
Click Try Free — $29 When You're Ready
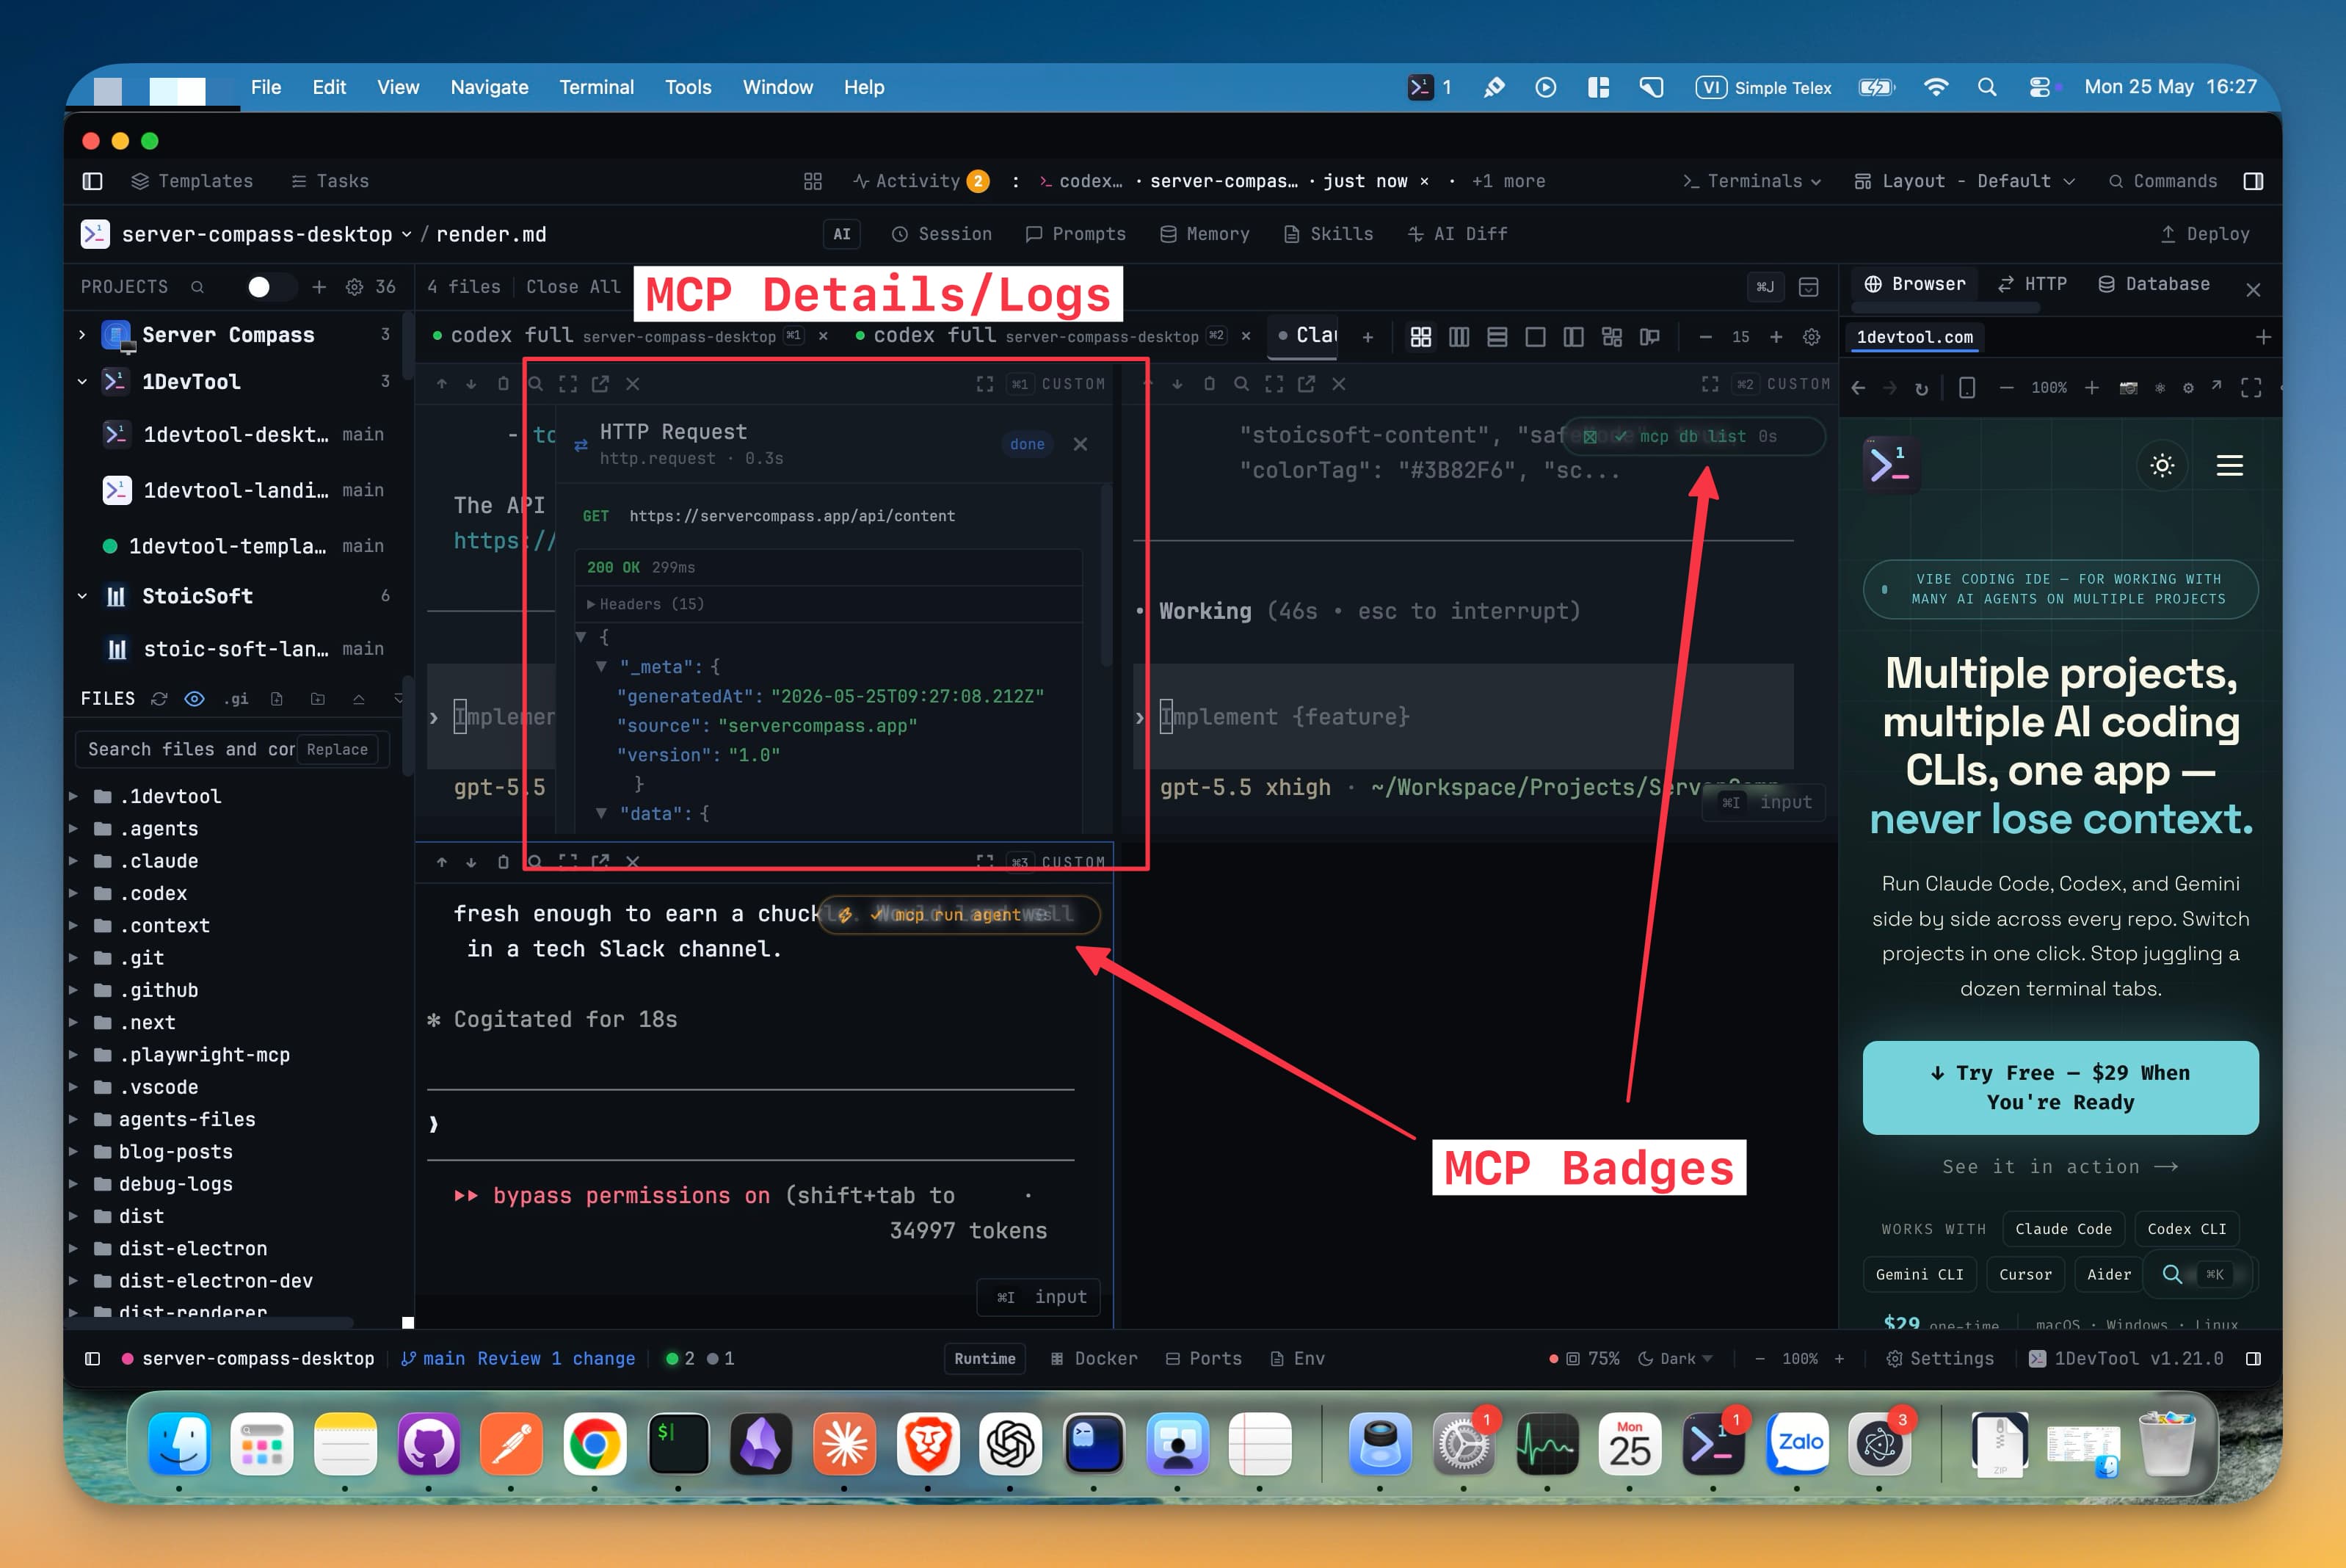pos(2060,1088)
